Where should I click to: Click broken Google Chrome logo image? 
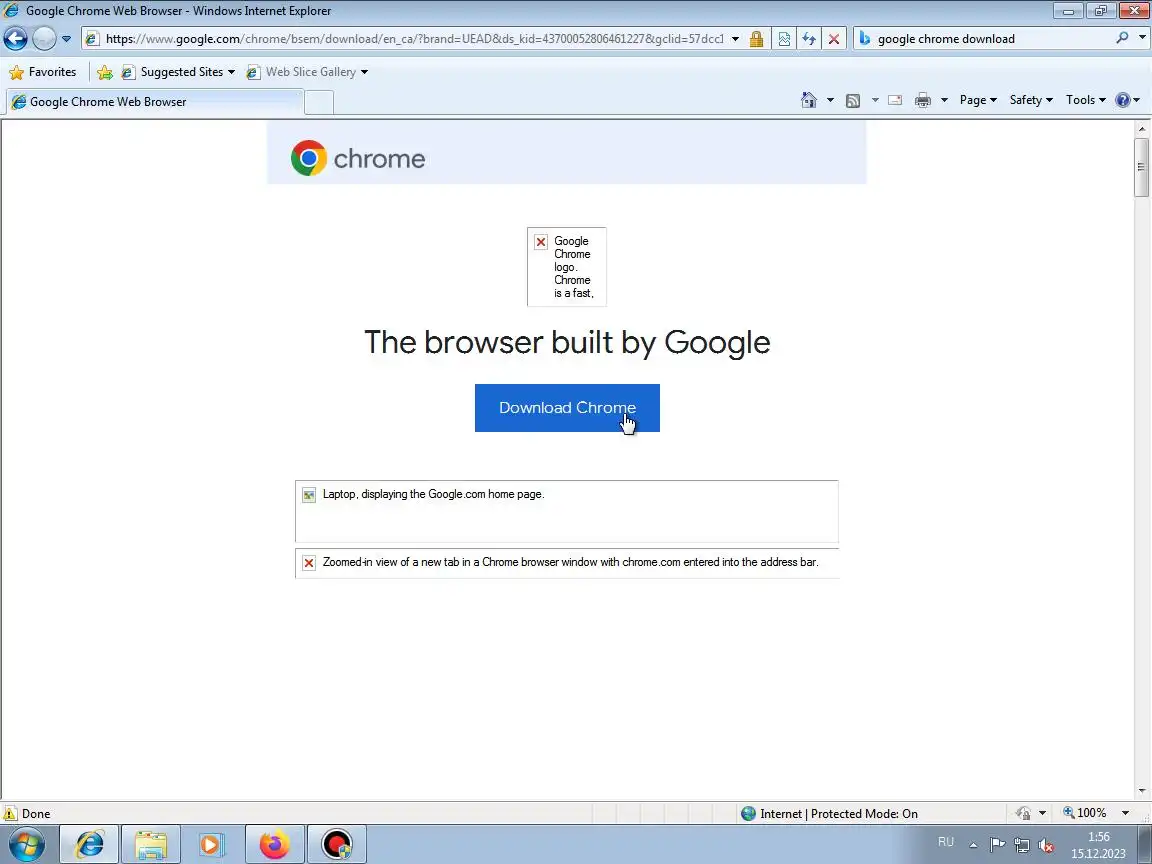566,267
